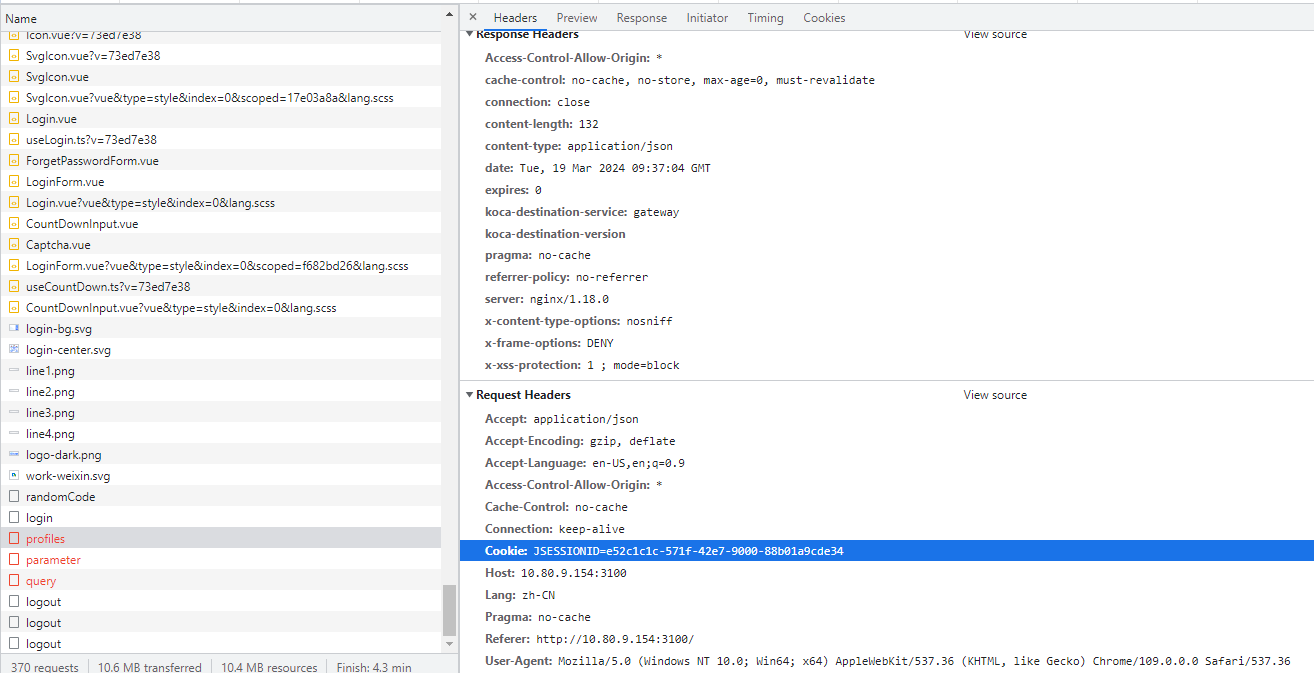1314x673 pixels.
Task: Collapse the Response Headers section
Action: (x=471, y=35)
